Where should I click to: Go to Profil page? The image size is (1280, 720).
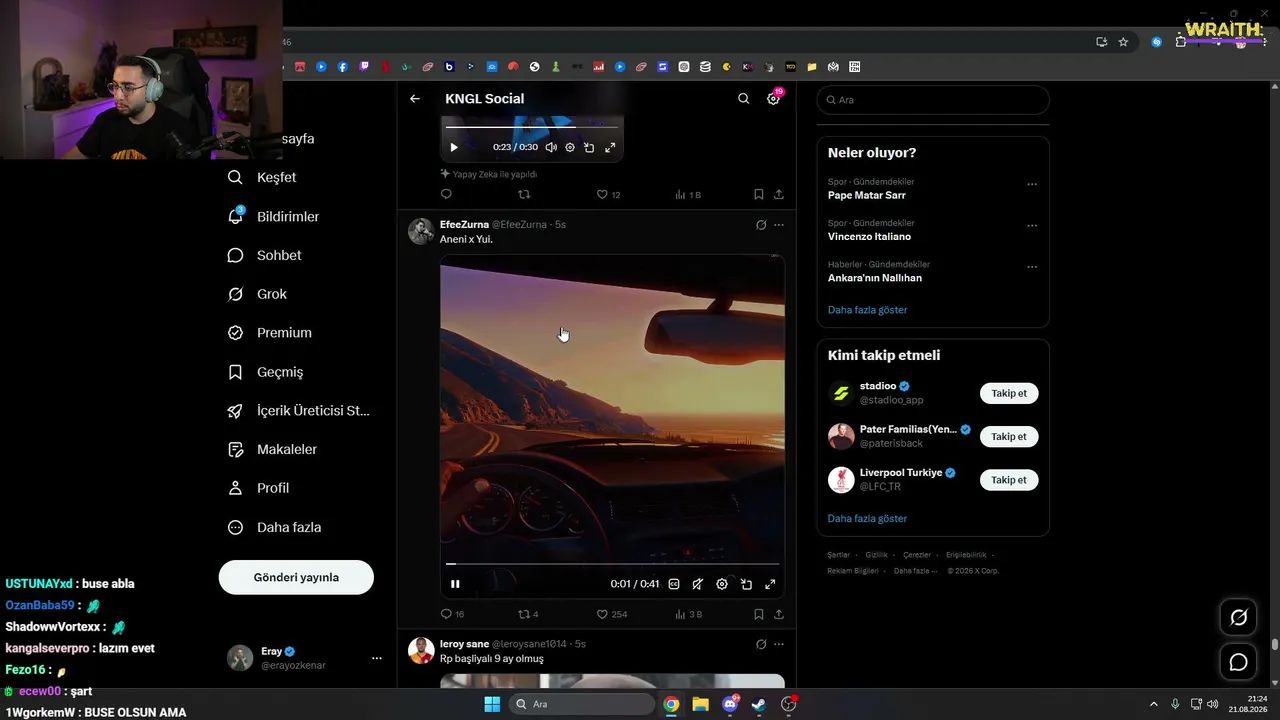pos(258,488)
